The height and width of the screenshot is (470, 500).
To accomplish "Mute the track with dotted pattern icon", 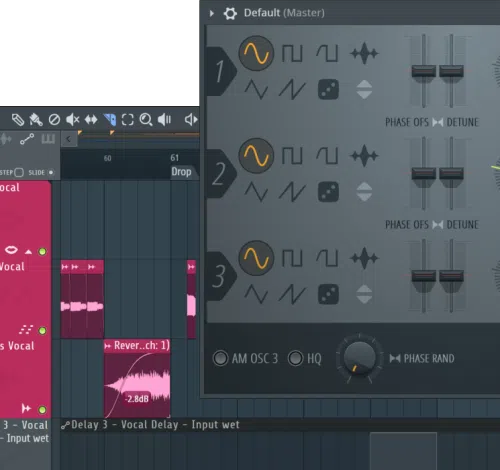I will click(42, 331).
